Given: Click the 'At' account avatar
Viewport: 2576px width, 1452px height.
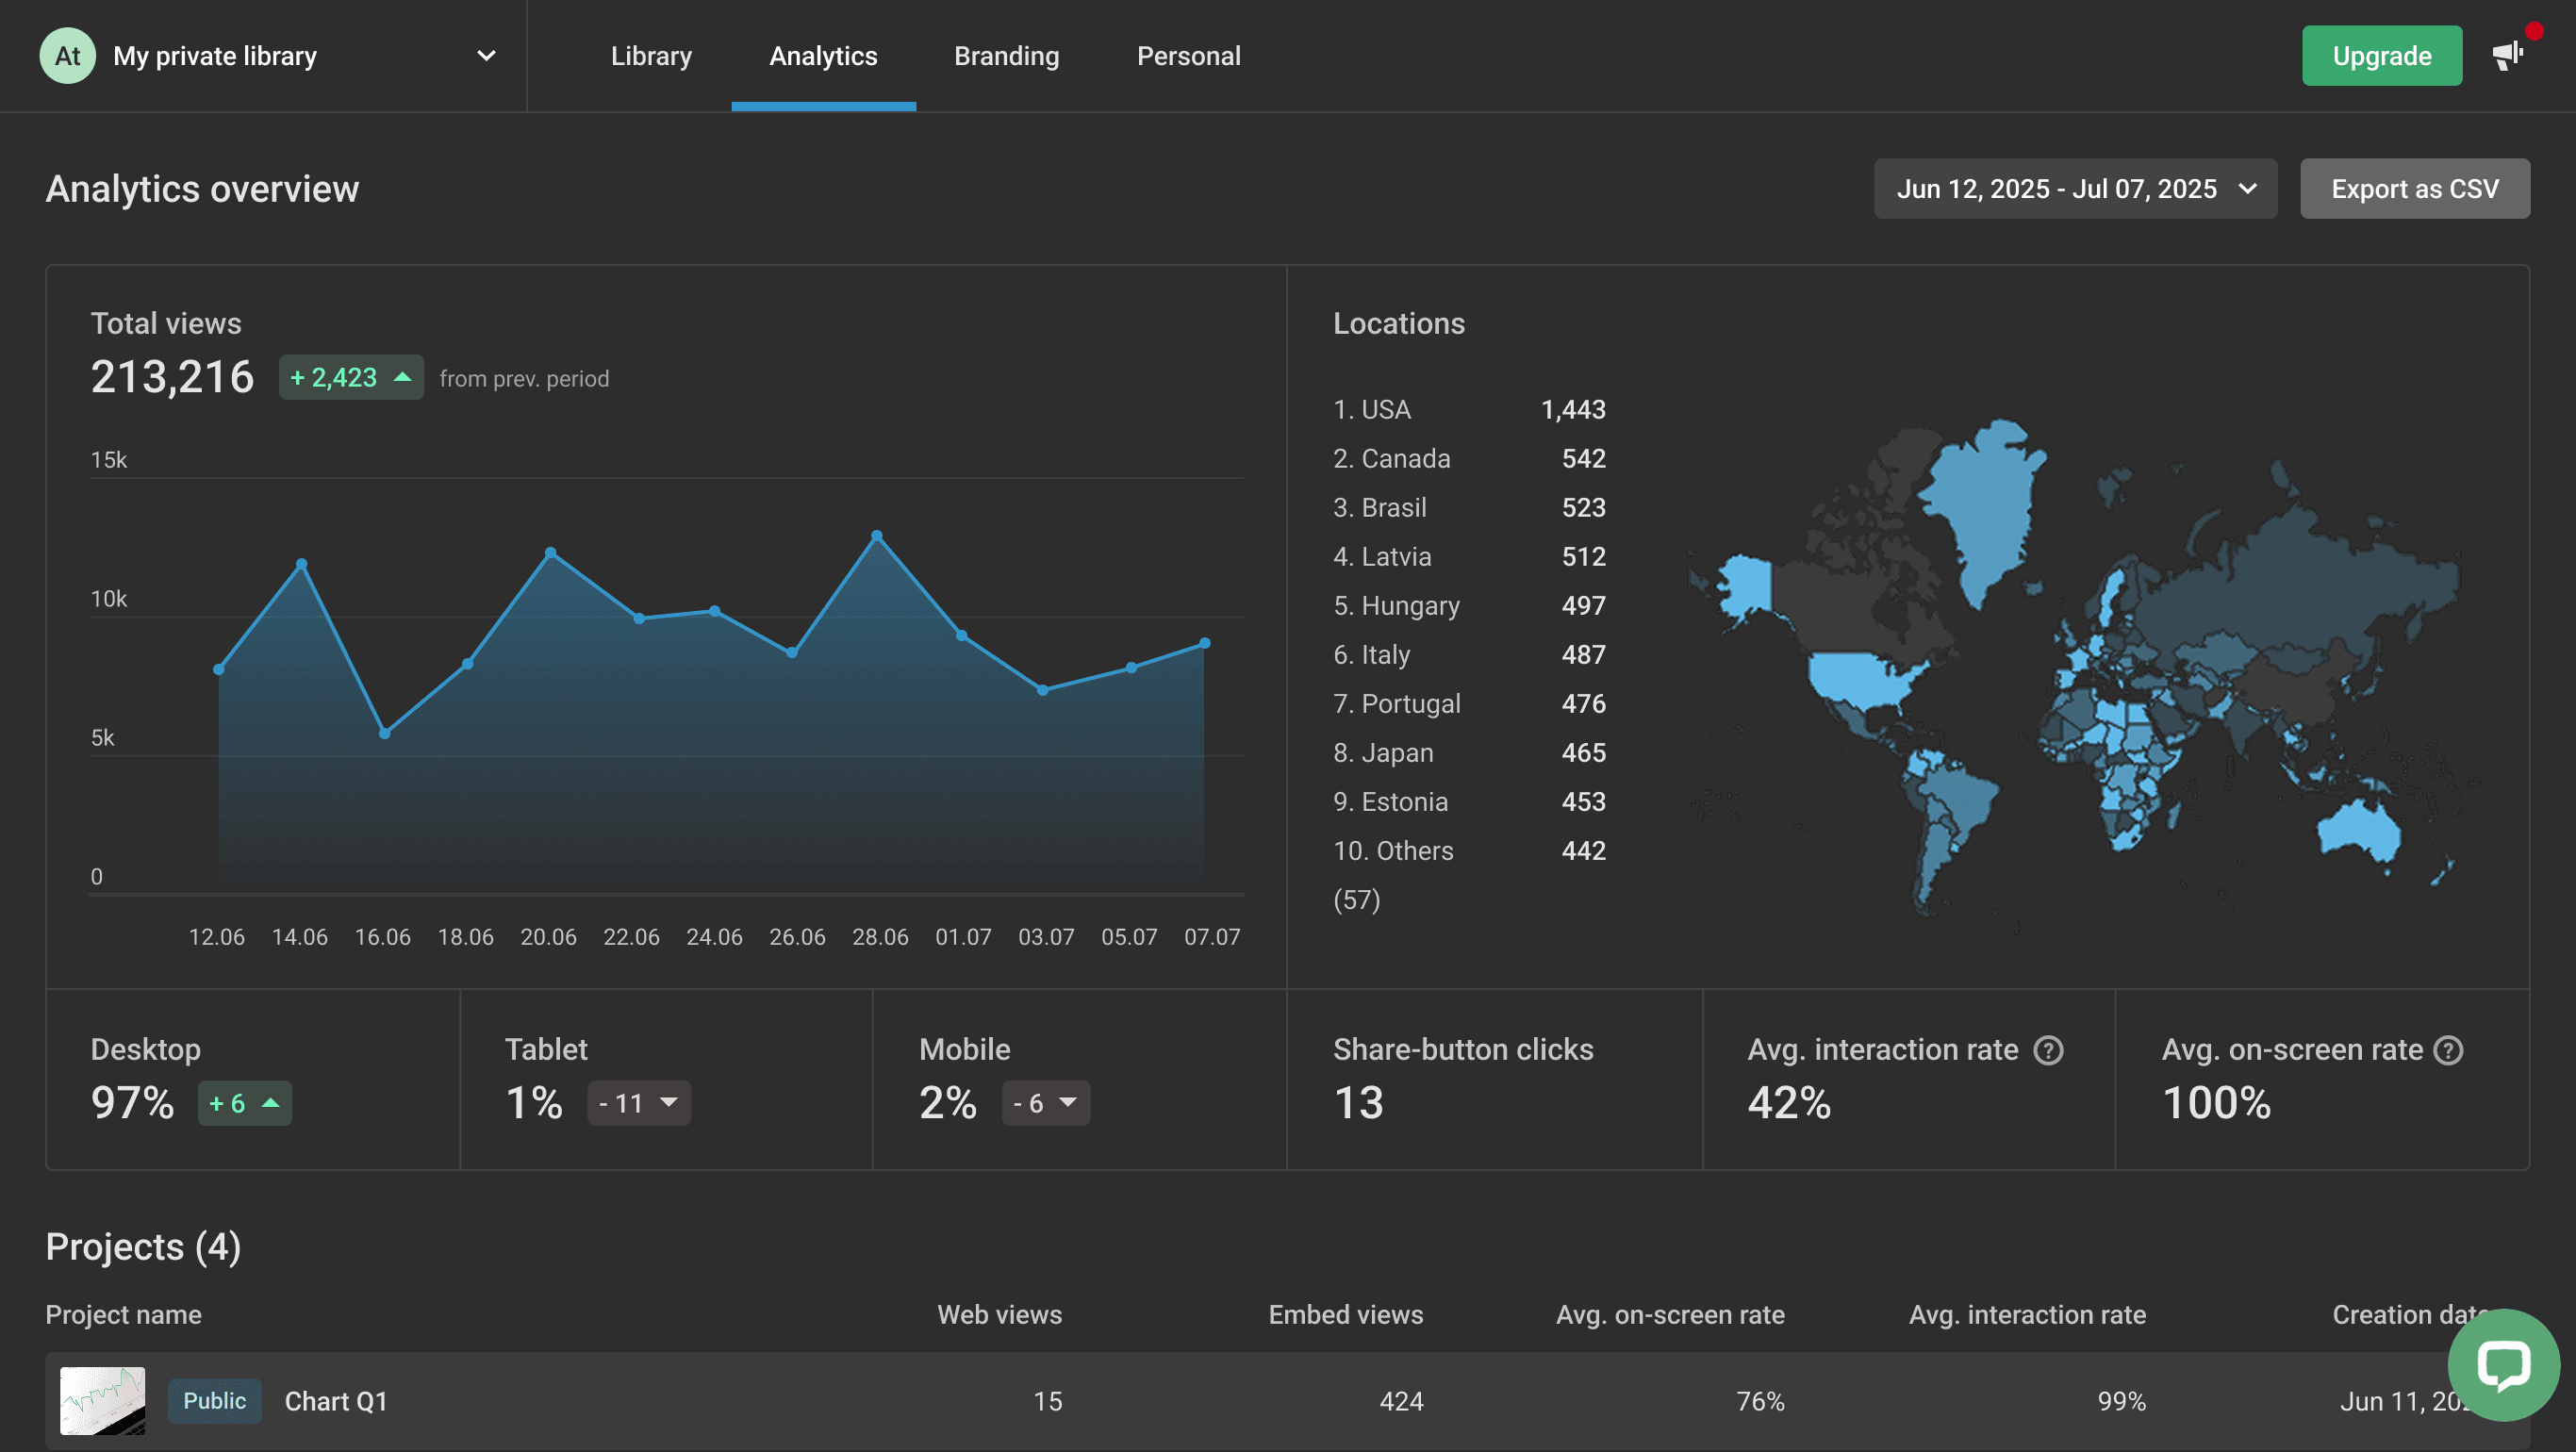Looking at the screenshot, I should pyautogui.click(x=67, y=56).
